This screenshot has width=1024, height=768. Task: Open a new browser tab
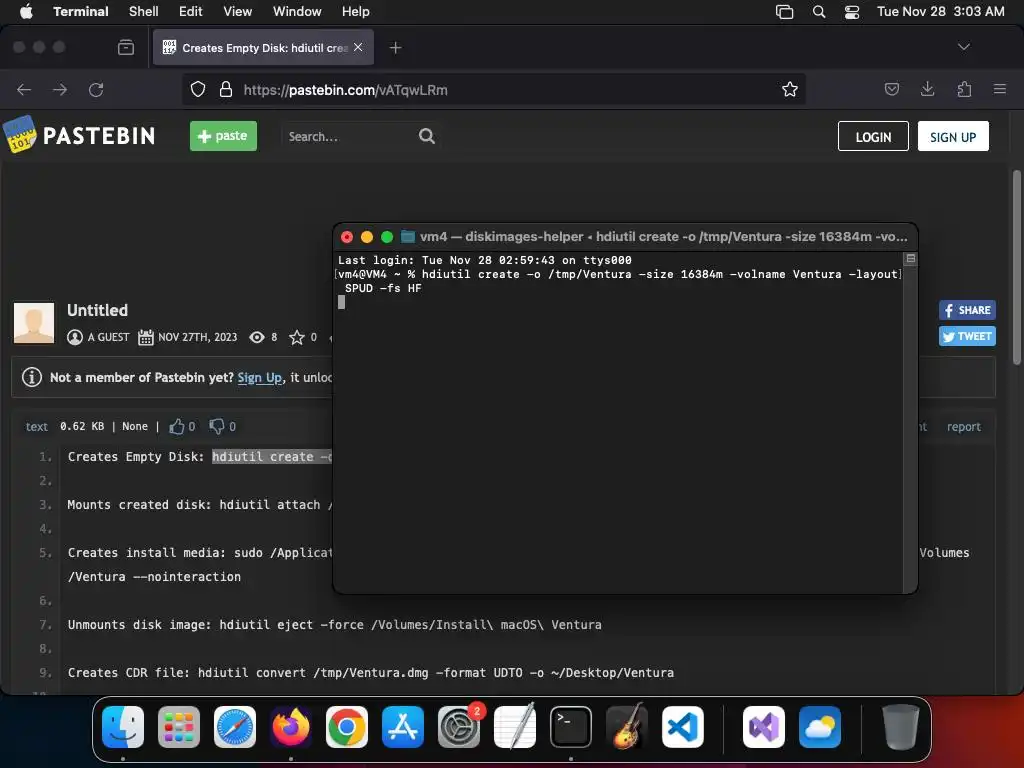pos(395,48)
